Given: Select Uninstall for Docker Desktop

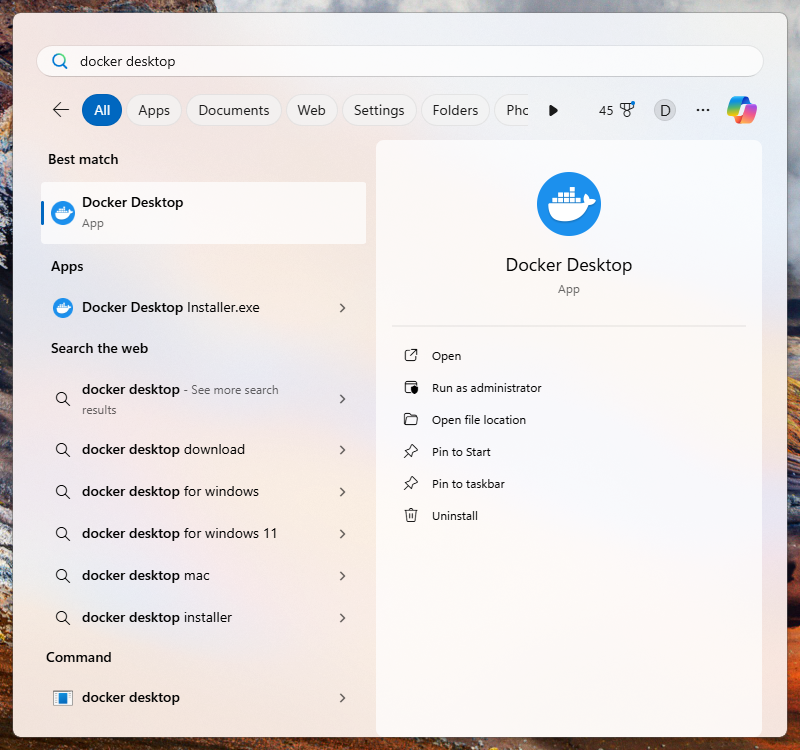Looking at the screenshot, I should (455, 516).
